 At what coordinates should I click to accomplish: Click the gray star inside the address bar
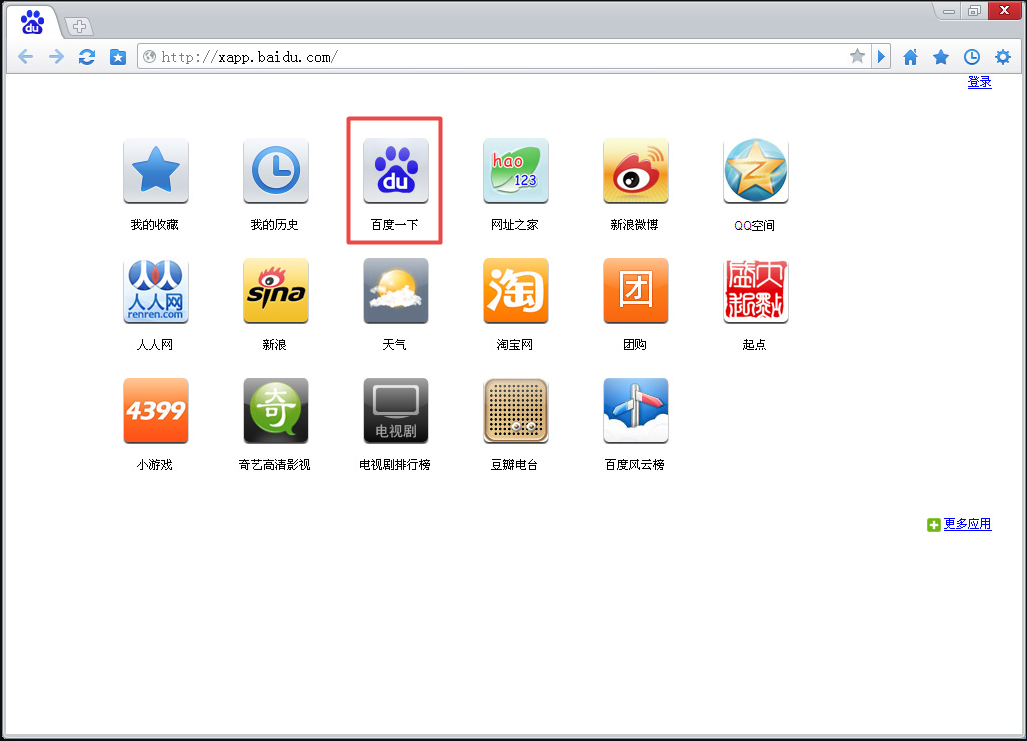pos(857,56)
